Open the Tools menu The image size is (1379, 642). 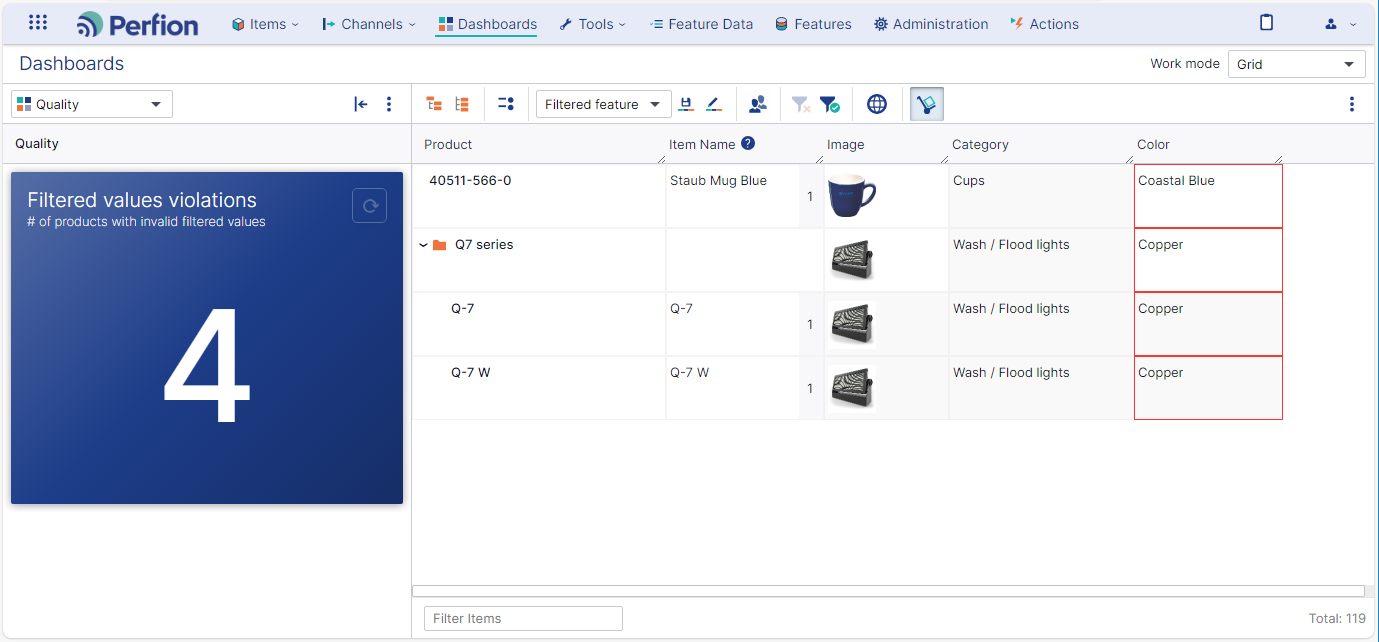(x=593, y=24)
